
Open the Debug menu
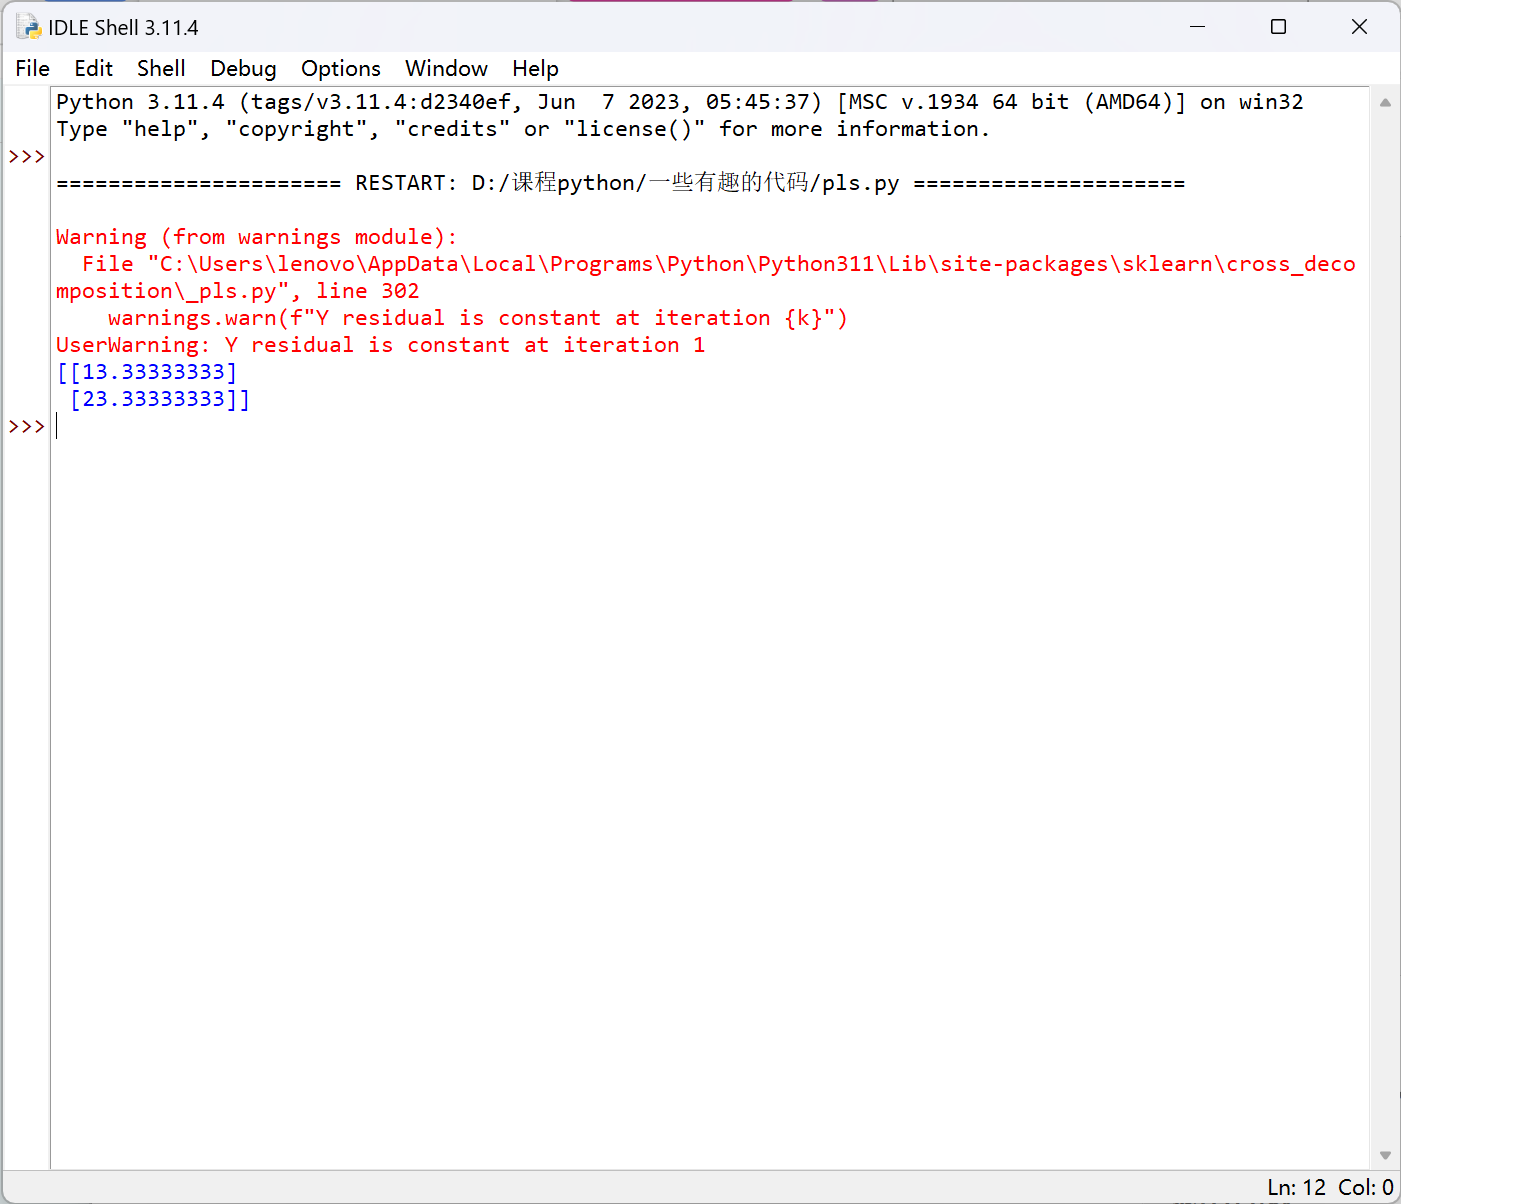click(243, 68)
